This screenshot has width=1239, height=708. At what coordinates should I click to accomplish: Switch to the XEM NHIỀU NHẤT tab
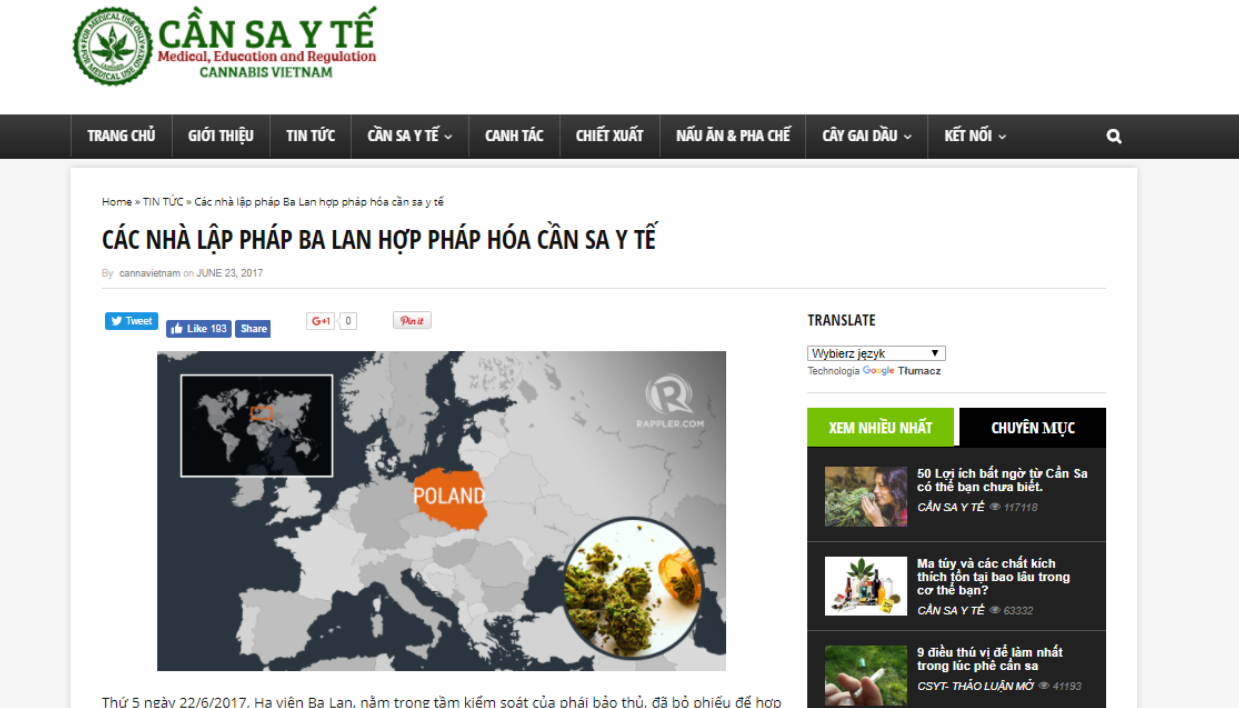point(880,428)
